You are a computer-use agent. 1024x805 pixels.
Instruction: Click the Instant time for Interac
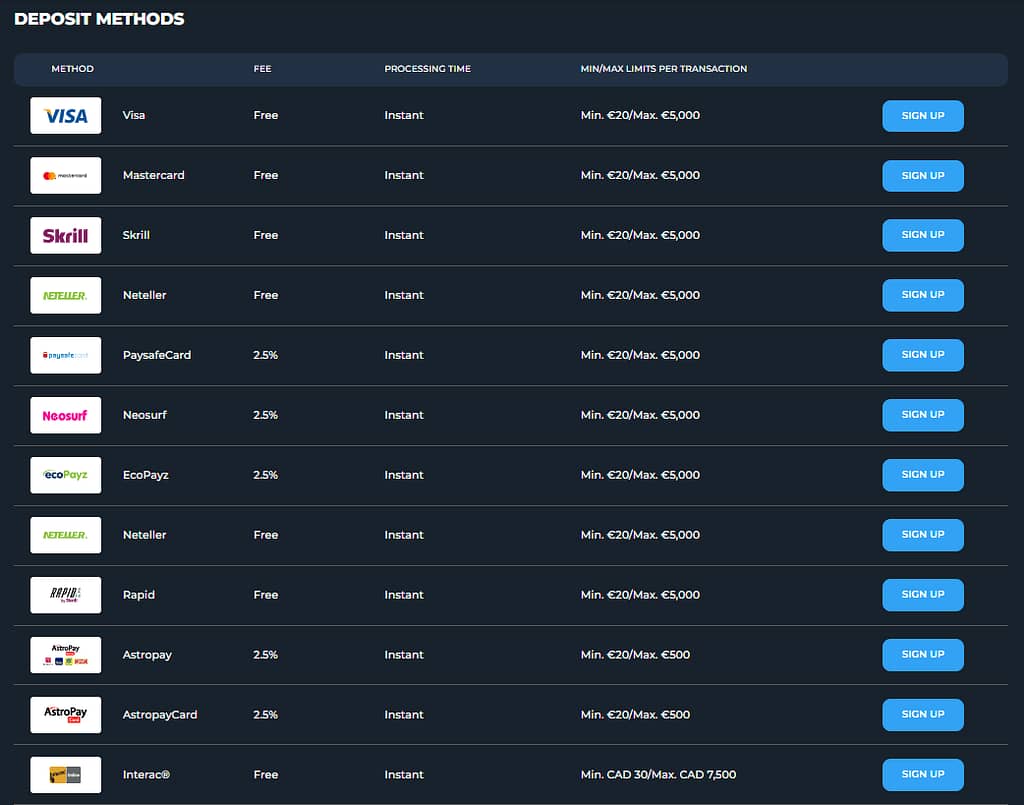coord(404,774)
